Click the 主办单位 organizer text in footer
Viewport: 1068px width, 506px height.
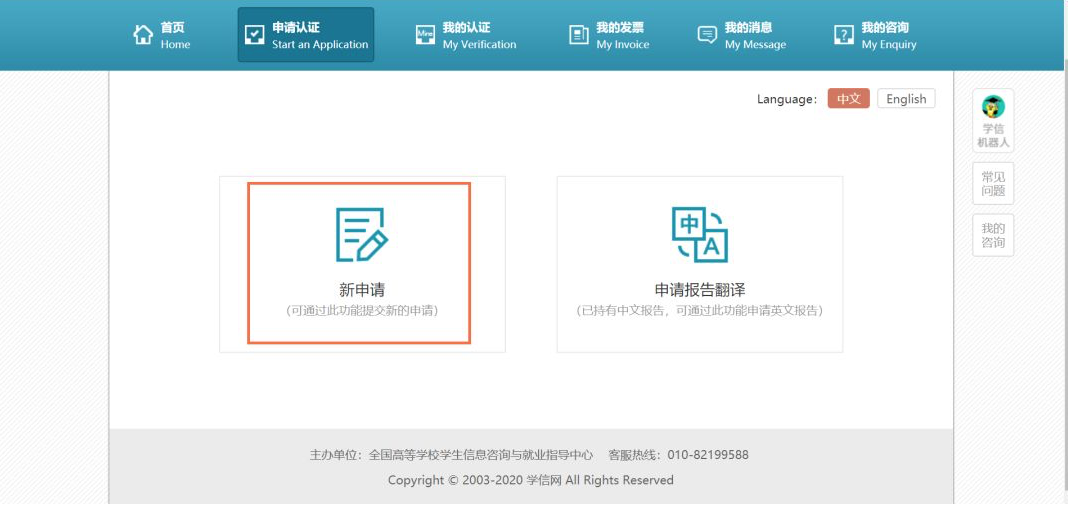pos(451,455)
